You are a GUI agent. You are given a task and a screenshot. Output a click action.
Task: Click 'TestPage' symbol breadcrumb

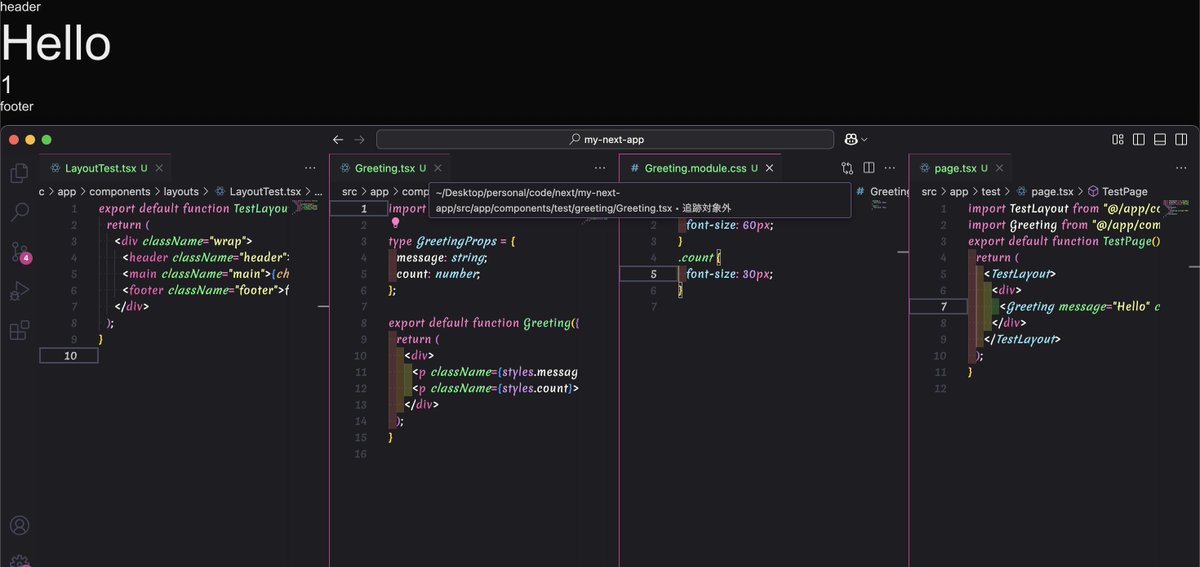pyautogui.click(x=1124, y=191)
